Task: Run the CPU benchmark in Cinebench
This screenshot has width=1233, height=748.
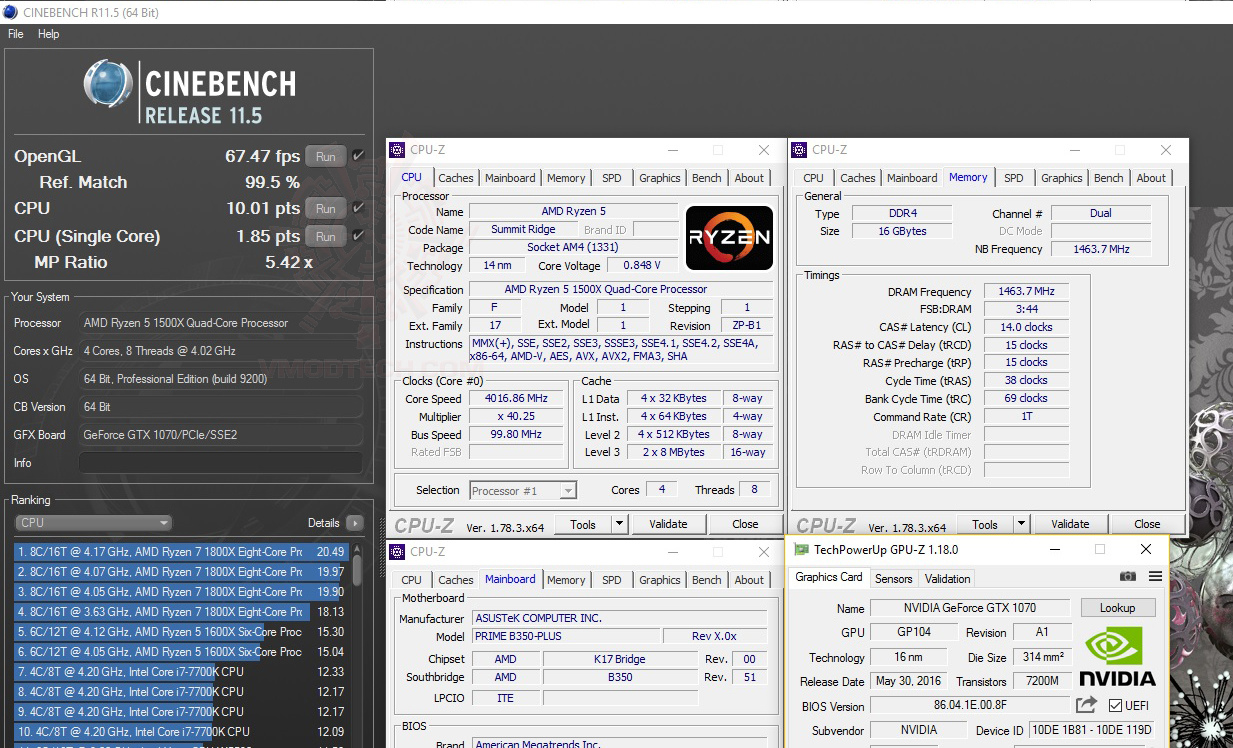Action: (x=324, y=209)
